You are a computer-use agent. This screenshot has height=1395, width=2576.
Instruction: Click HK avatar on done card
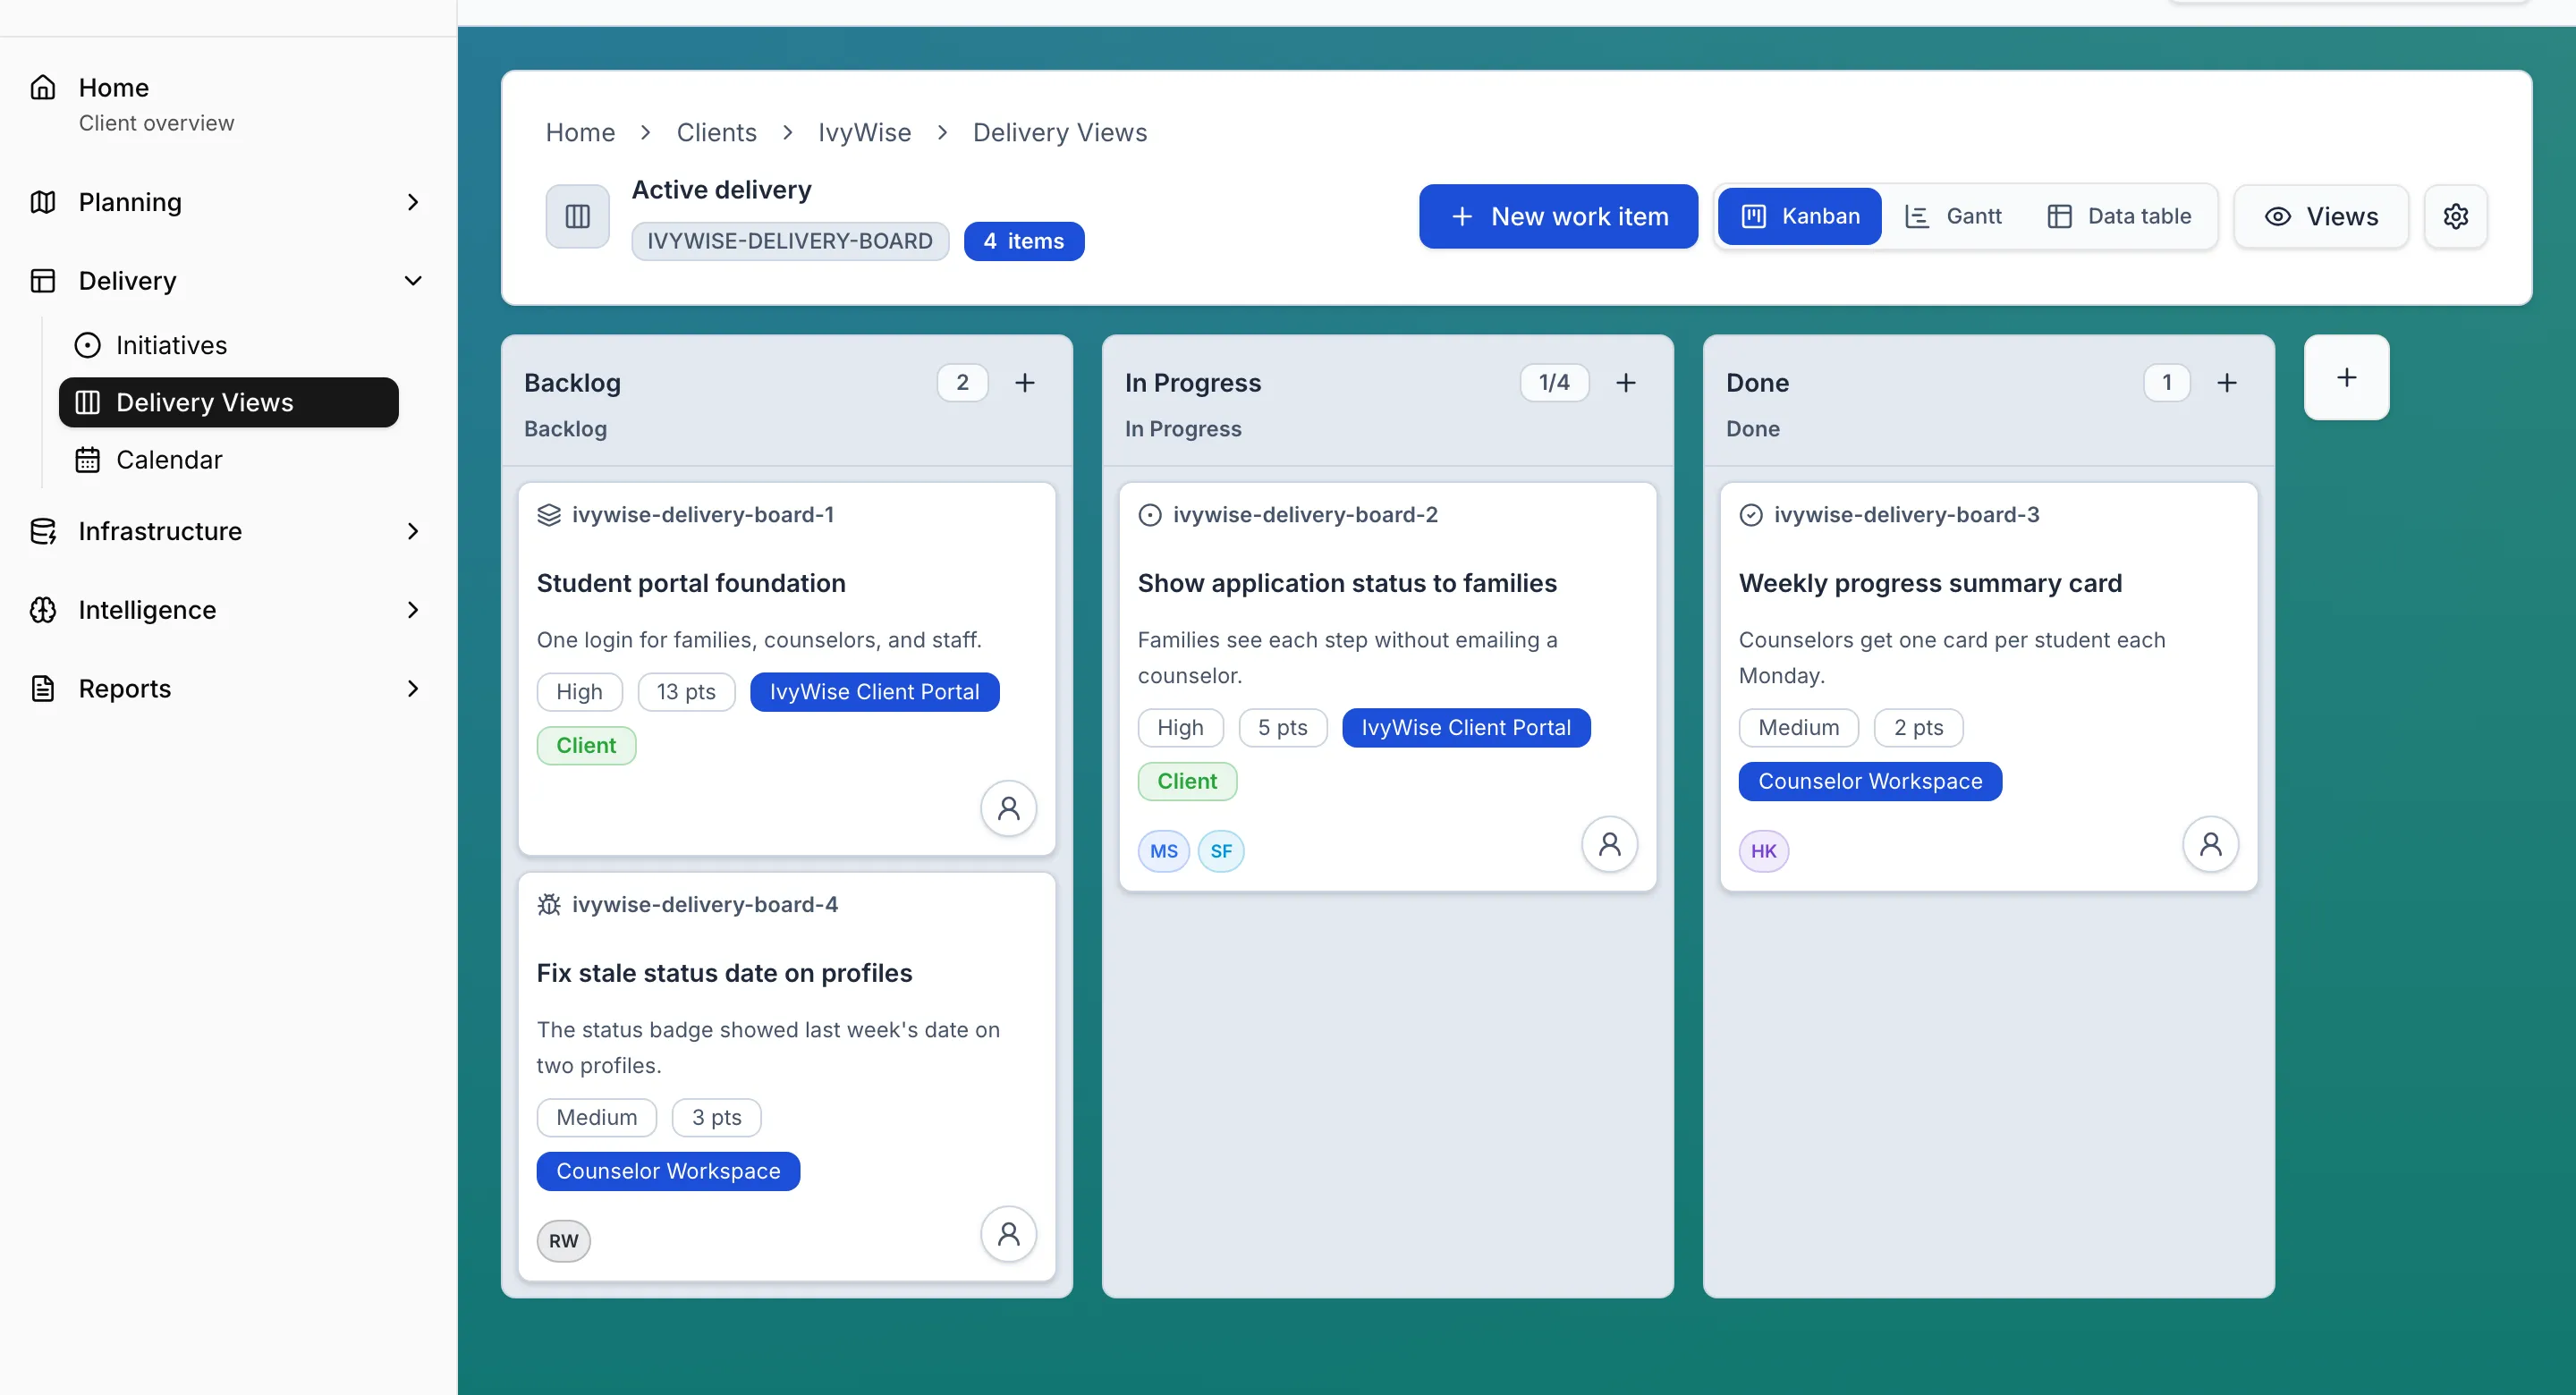coord(1764,851)
